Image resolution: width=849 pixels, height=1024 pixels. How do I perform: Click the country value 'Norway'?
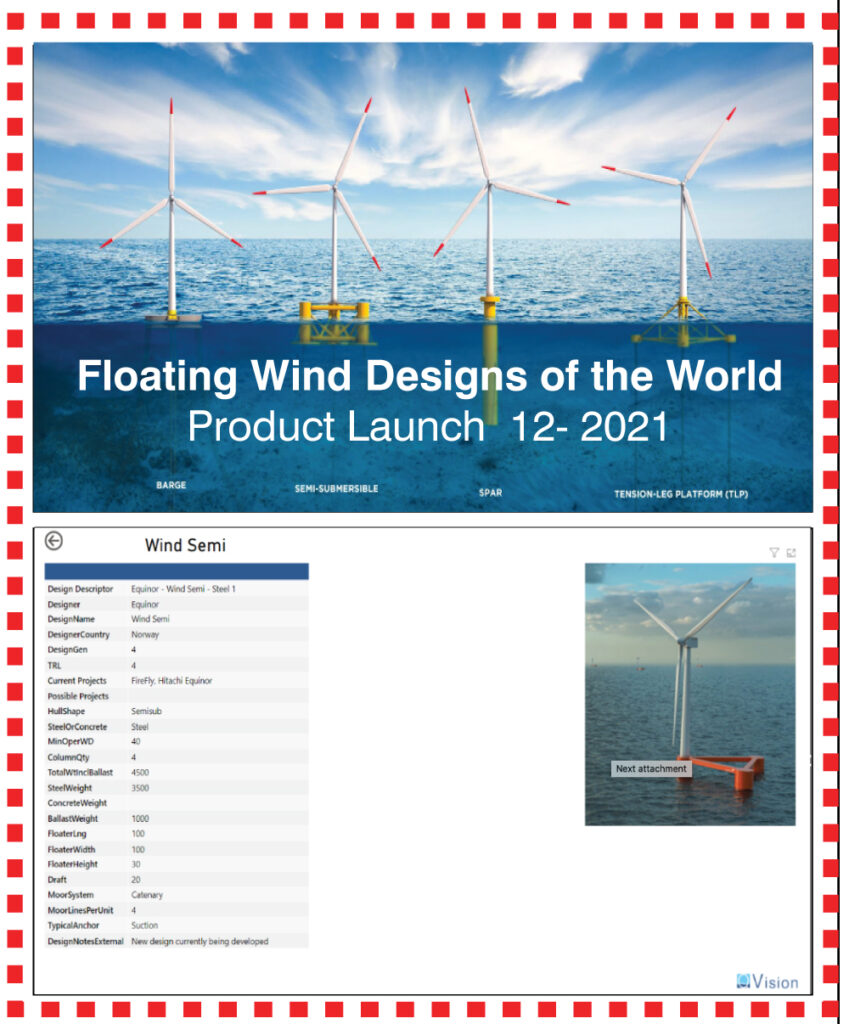[145, 635]
